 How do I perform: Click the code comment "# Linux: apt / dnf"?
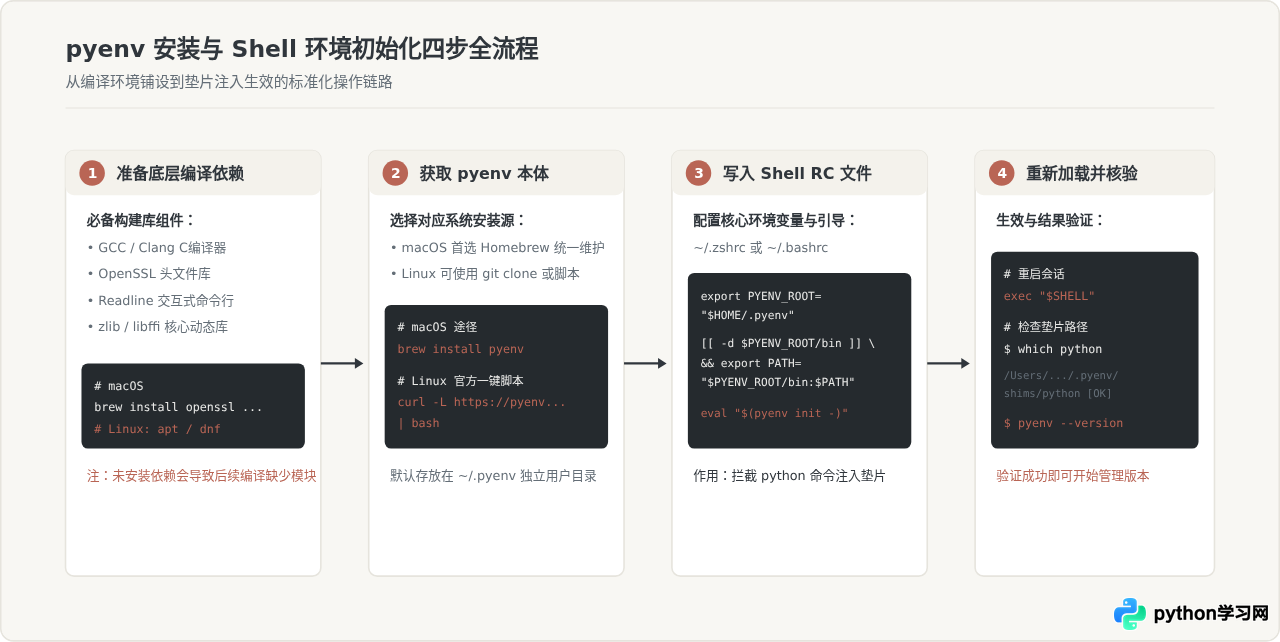(157, 429)
